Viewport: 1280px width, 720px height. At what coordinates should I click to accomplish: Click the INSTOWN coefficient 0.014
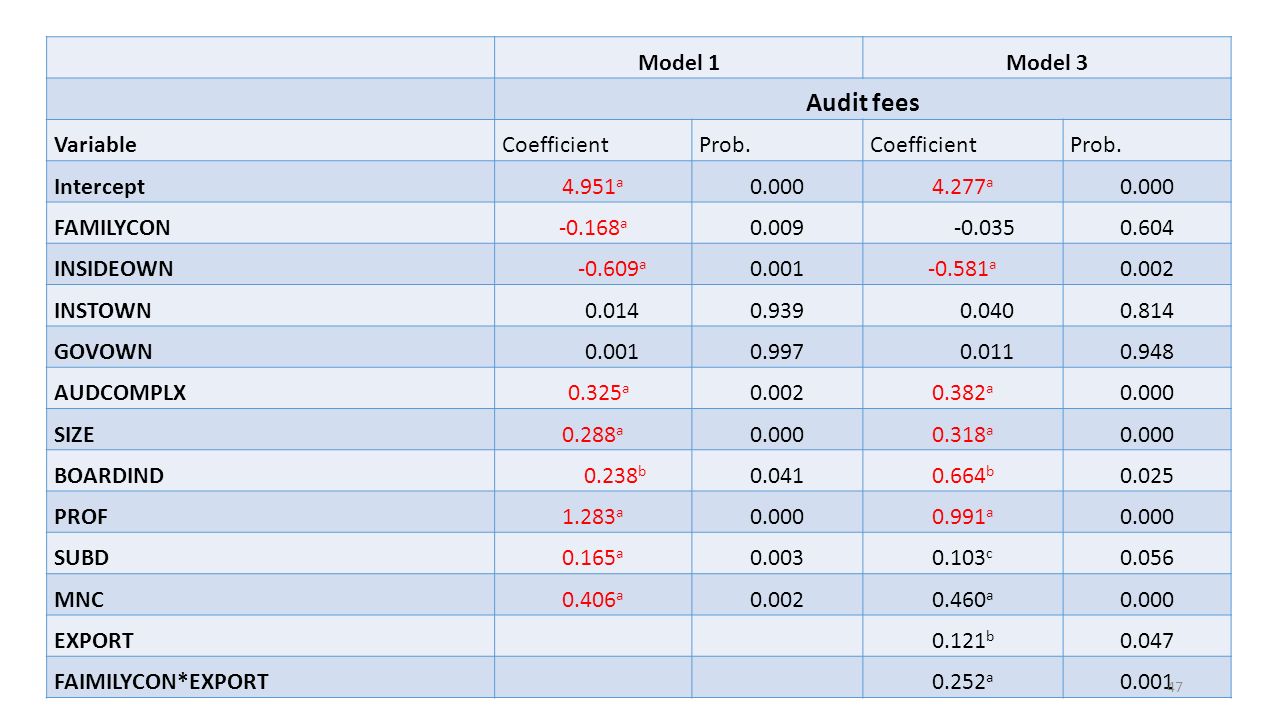[612, 311]
